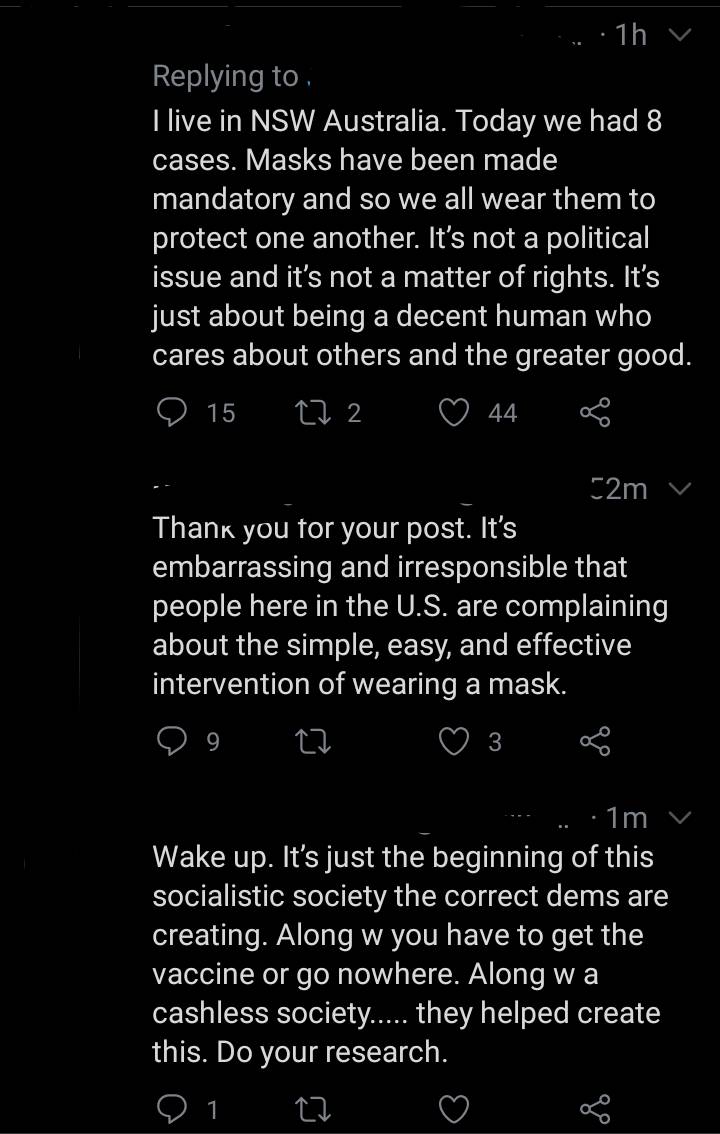This screenshot has width=720, height=1134.
Task: Open options chevron on the 1m tweet
Action: (679, 818)
